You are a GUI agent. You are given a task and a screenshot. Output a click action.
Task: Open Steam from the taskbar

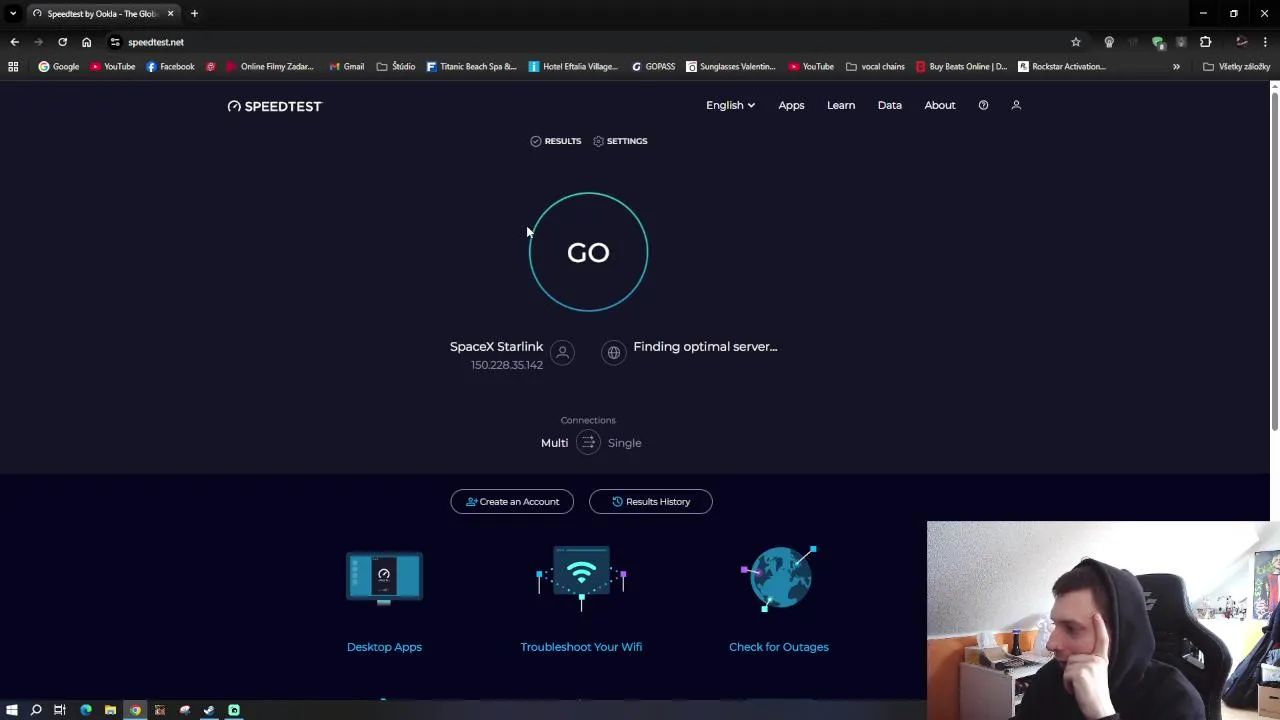(209, 710)
